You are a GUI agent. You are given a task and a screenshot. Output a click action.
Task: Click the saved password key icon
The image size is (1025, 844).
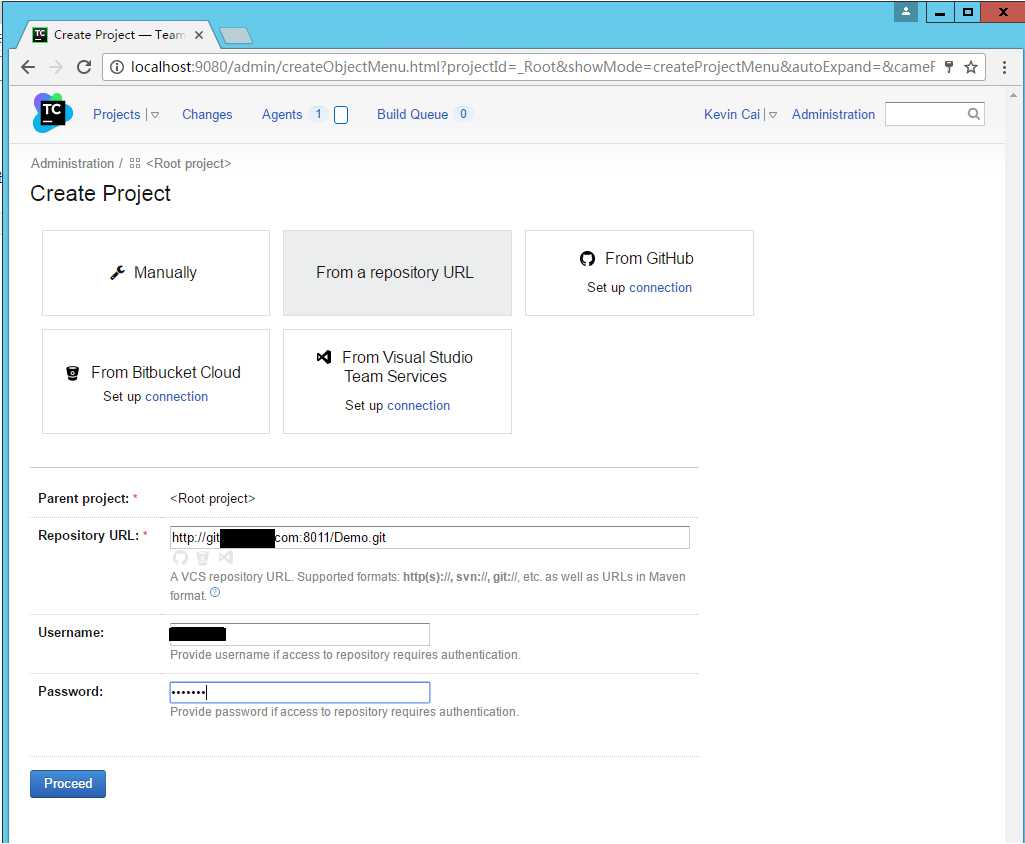point(949,67)
